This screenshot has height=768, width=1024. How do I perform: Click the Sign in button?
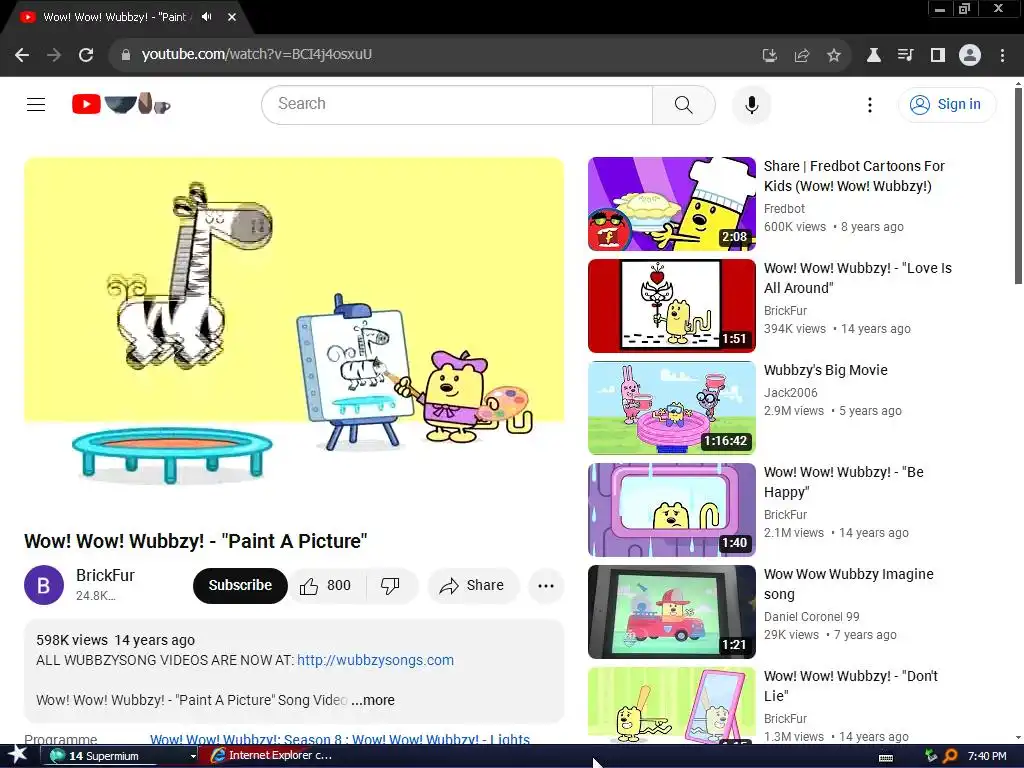pyautogui.click(x=948, y=104)
